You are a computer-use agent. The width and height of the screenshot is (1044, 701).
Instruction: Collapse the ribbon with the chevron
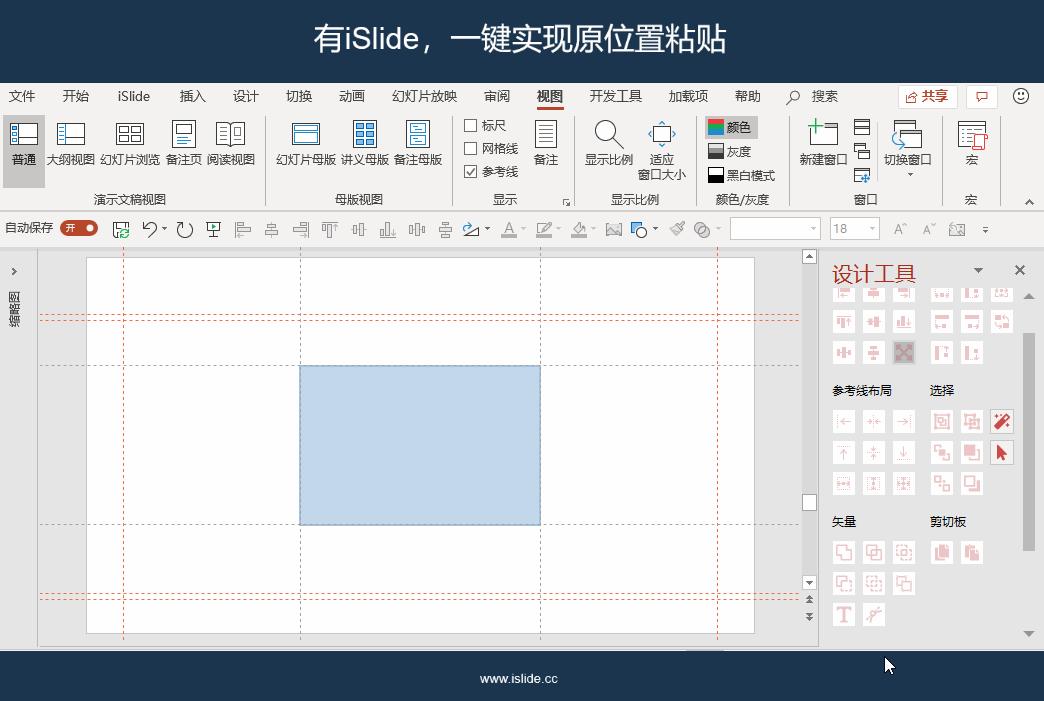1029,202
